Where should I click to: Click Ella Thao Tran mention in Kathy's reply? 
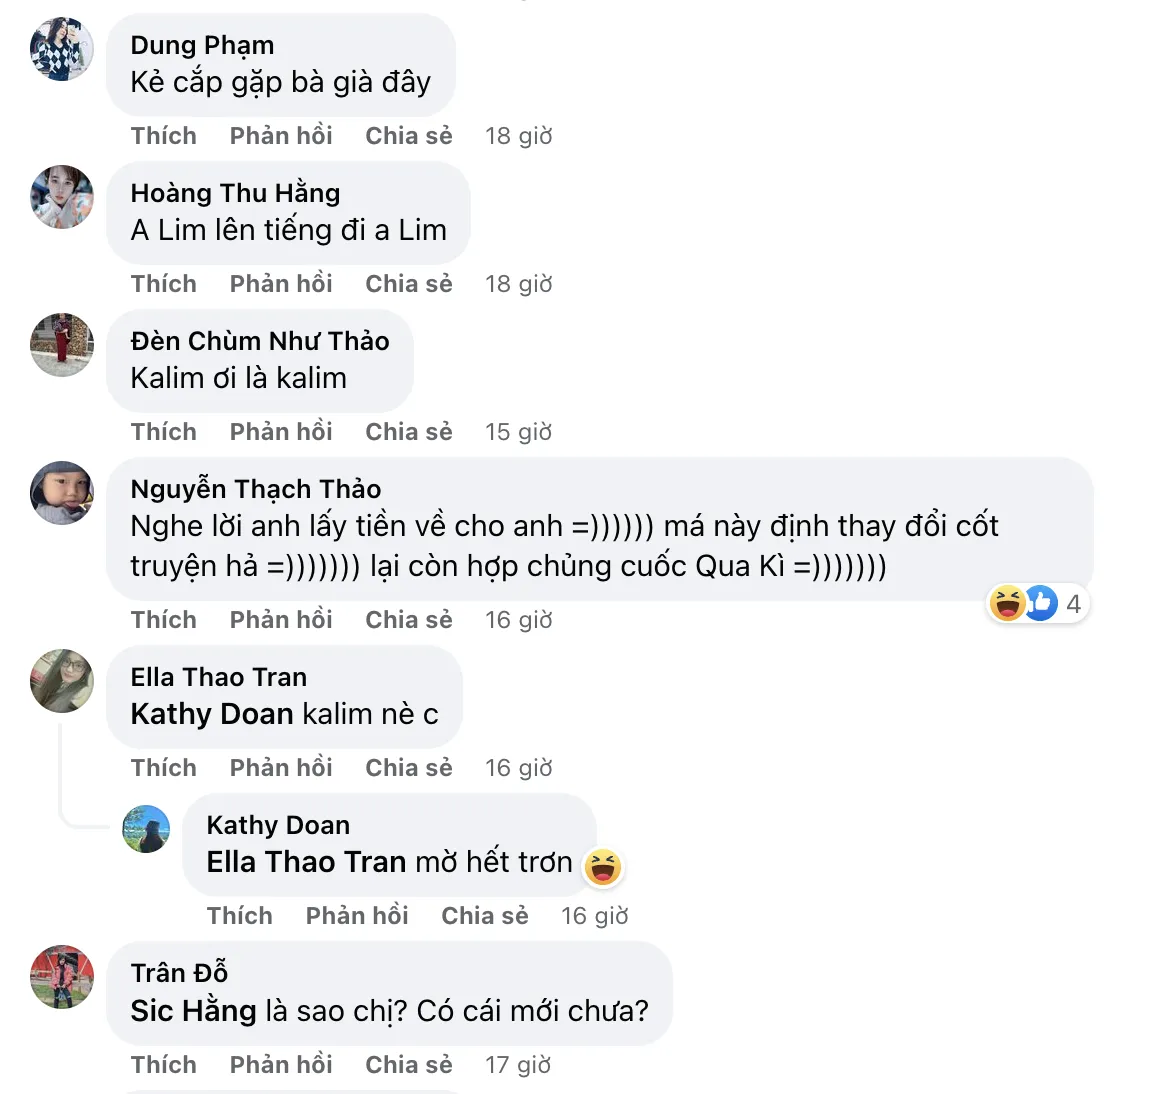306,862
